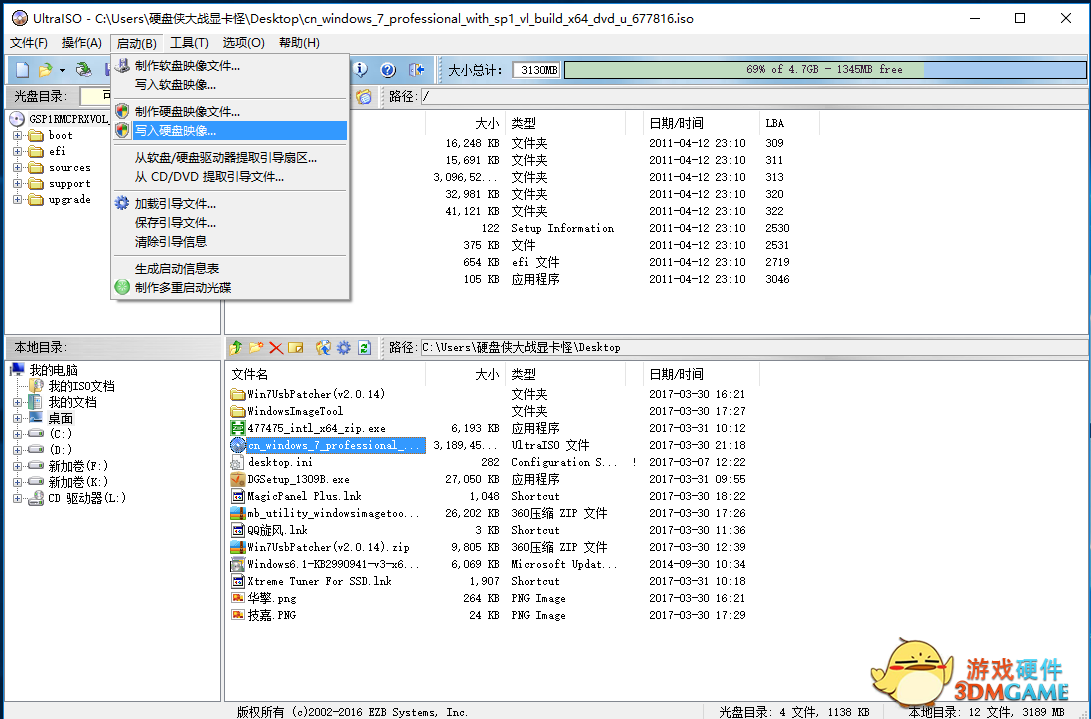Viewport: 1091px width, 719px height.
Task: Select the GSP1RMCPRXVOL disc root node
Action: coord(68,119)
